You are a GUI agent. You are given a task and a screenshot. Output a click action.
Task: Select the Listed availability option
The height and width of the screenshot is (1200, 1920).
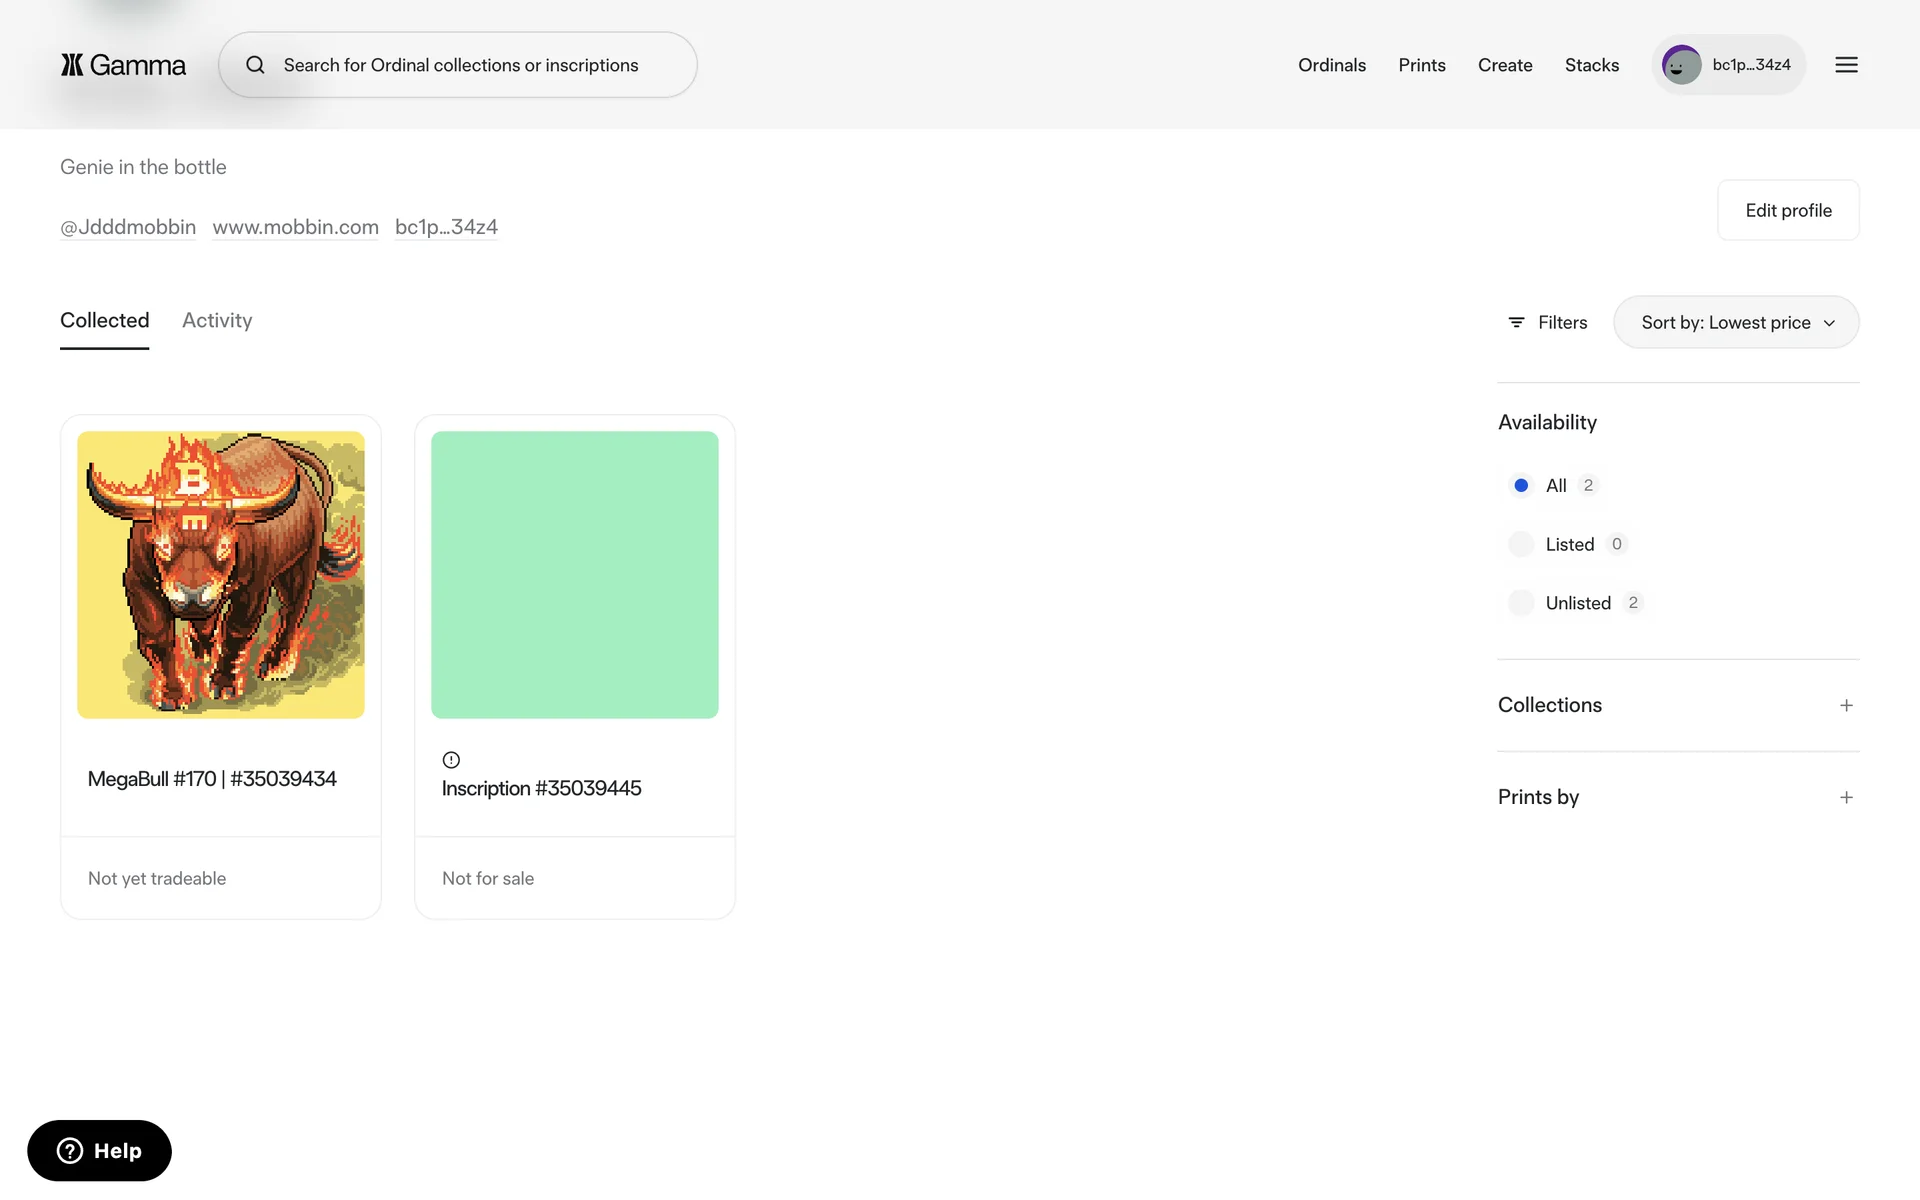(1521, 544)
